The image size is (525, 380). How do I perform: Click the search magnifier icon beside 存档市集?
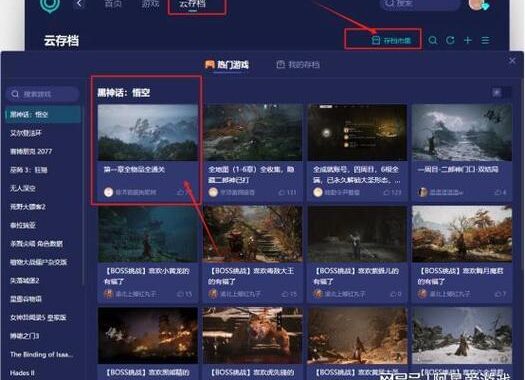click(433, 41)
